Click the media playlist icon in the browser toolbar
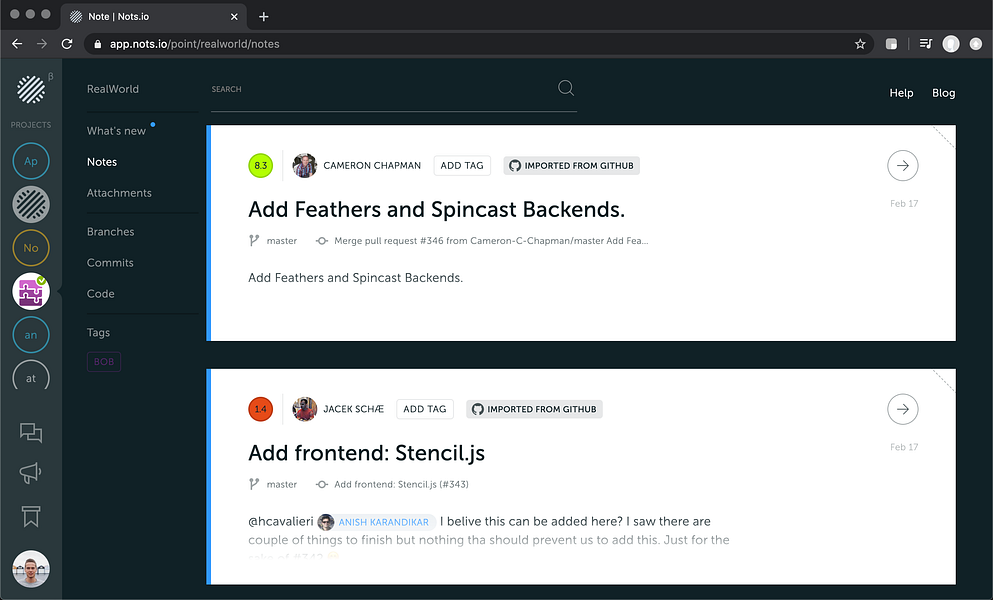This screenshot has width=993, height=600. coord(926,44)
